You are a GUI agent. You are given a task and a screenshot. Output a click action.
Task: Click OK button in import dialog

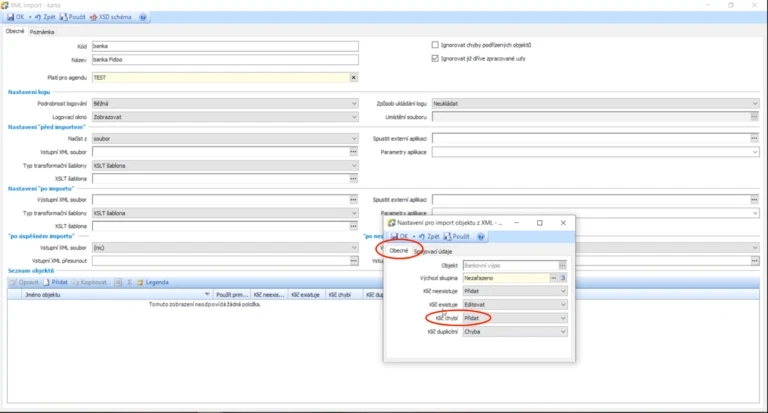399,237
